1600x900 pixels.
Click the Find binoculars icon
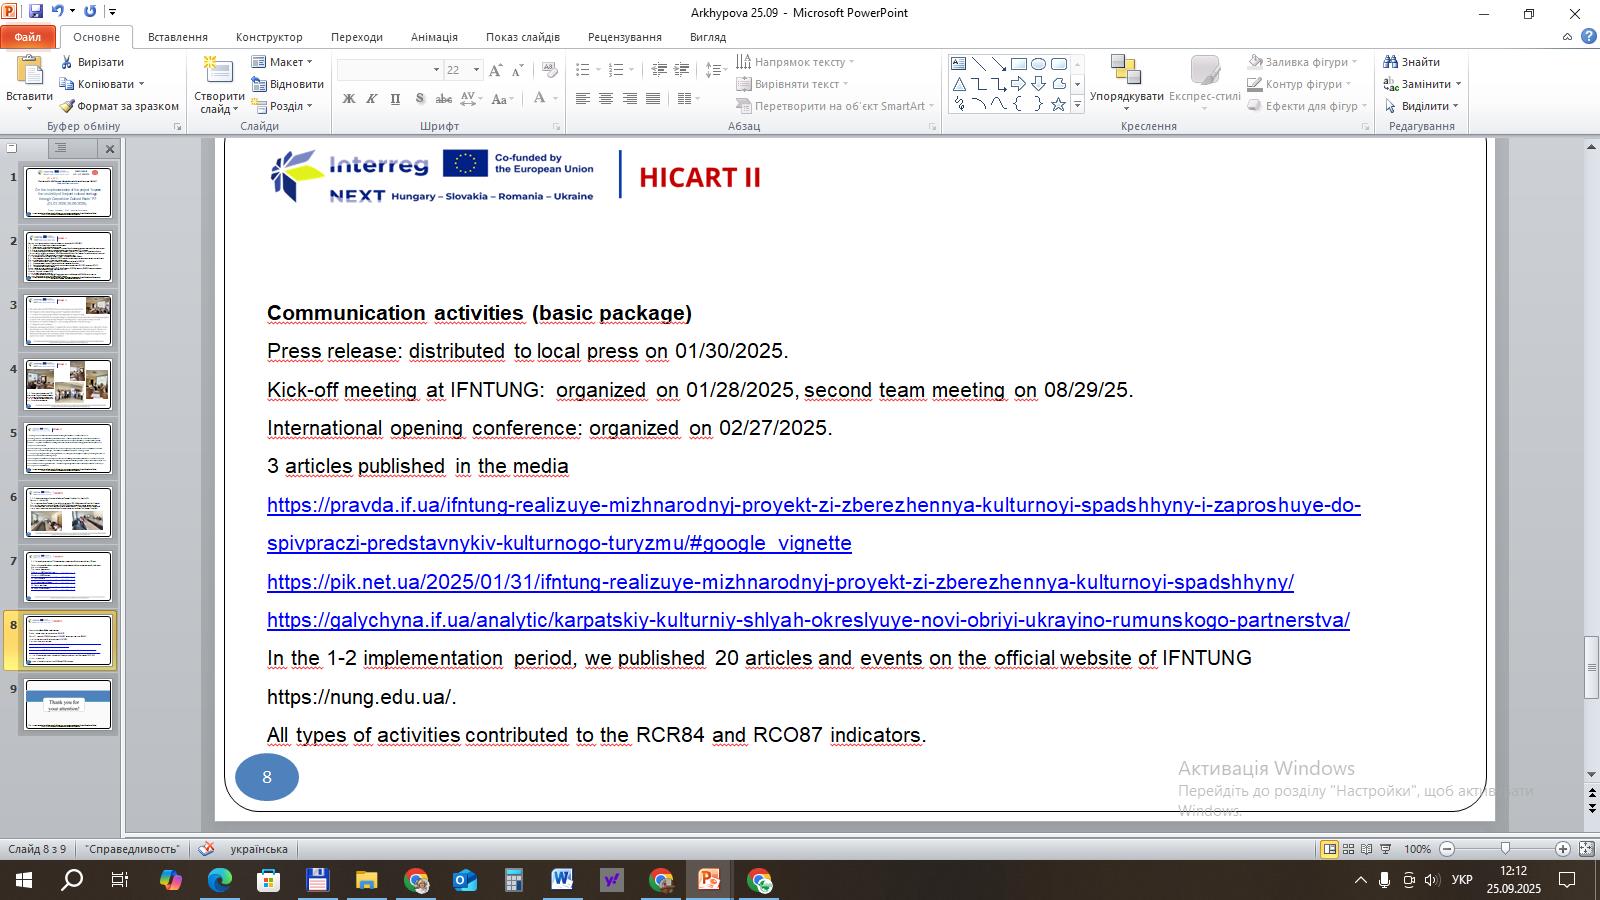tap(1390, 62)
